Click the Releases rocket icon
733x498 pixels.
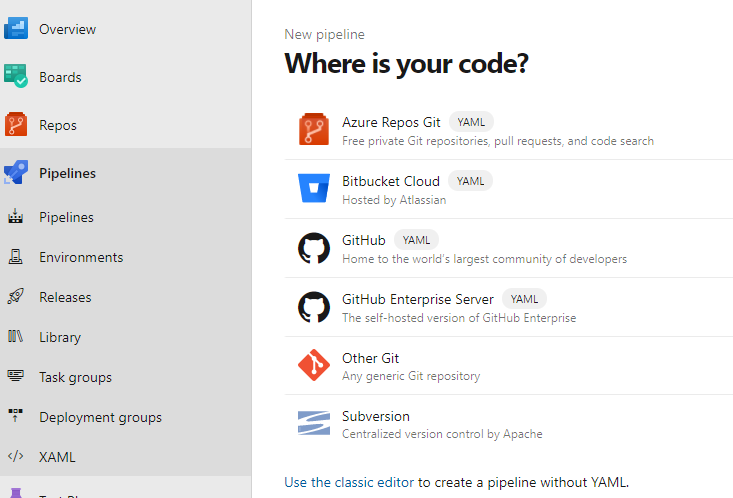pos(16,297)
